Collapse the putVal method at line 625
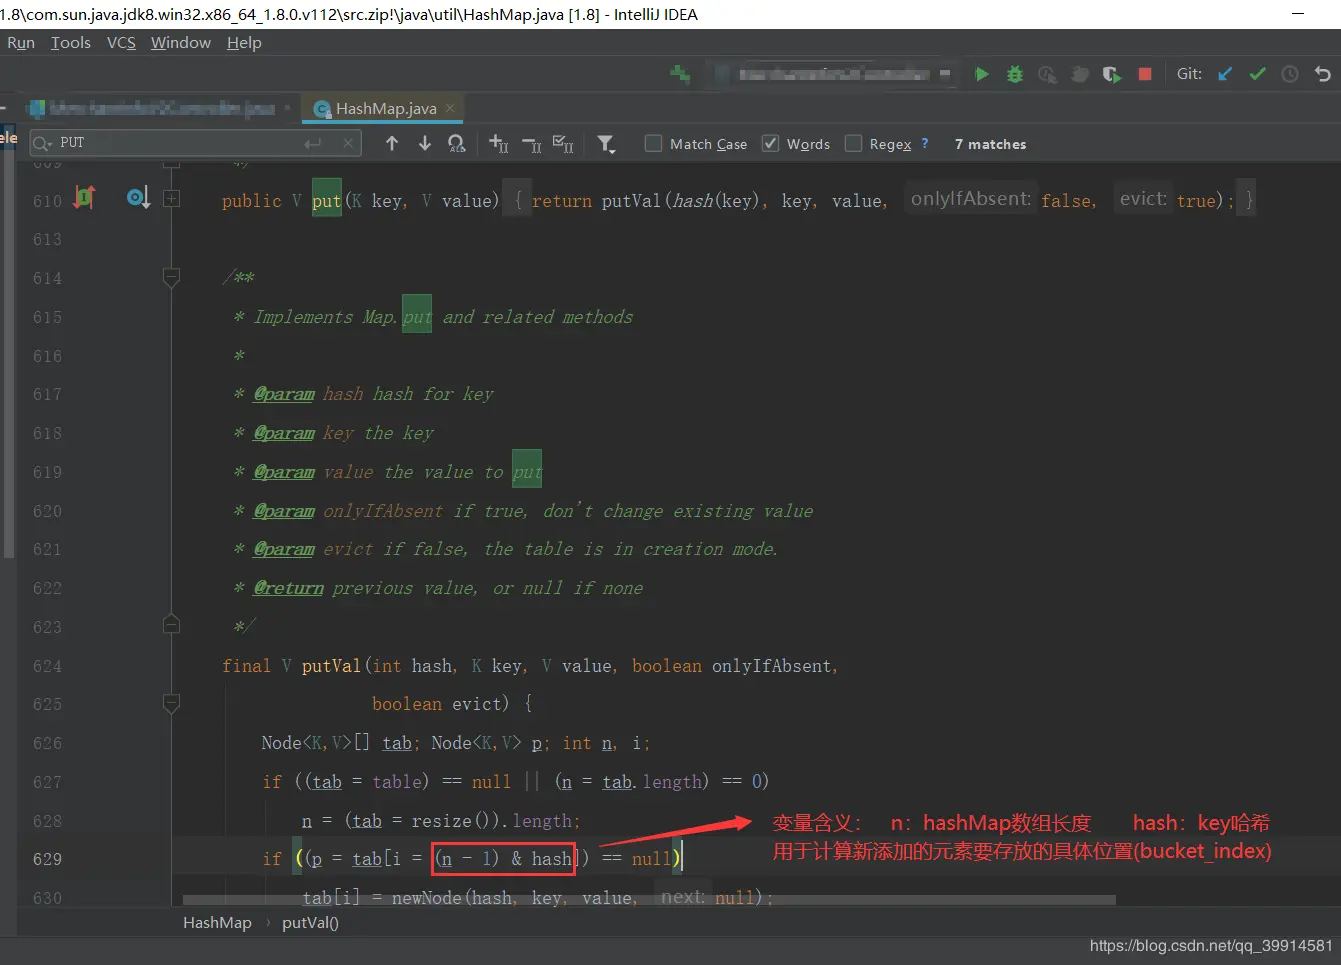This screenshot has width=1341, height=965. 171,703
